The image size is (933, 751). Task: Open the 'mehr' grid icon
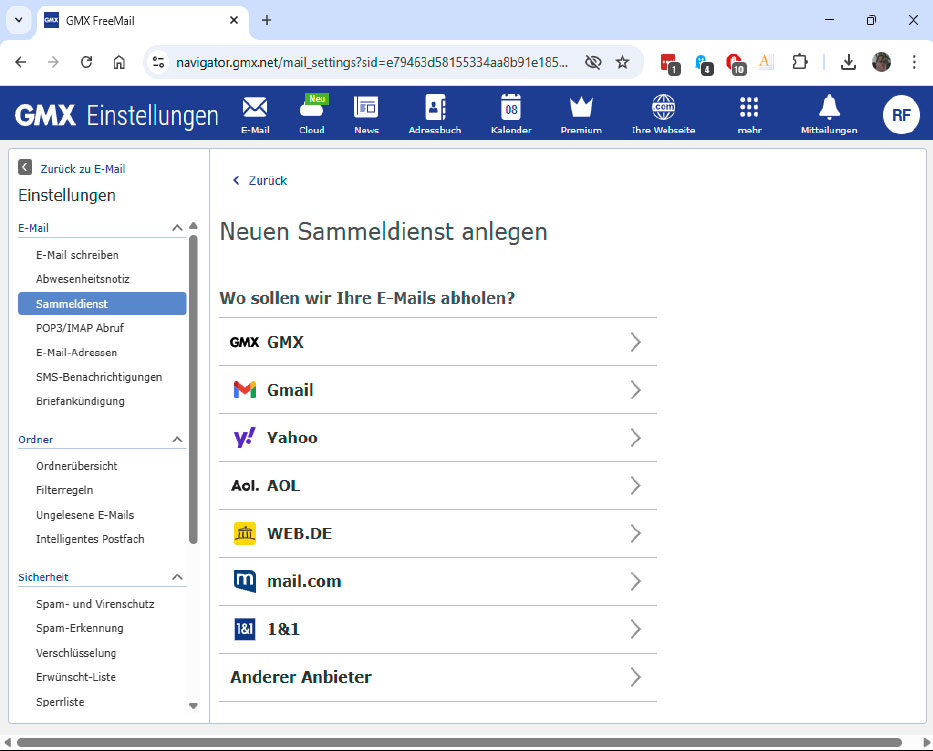point(748,112)
